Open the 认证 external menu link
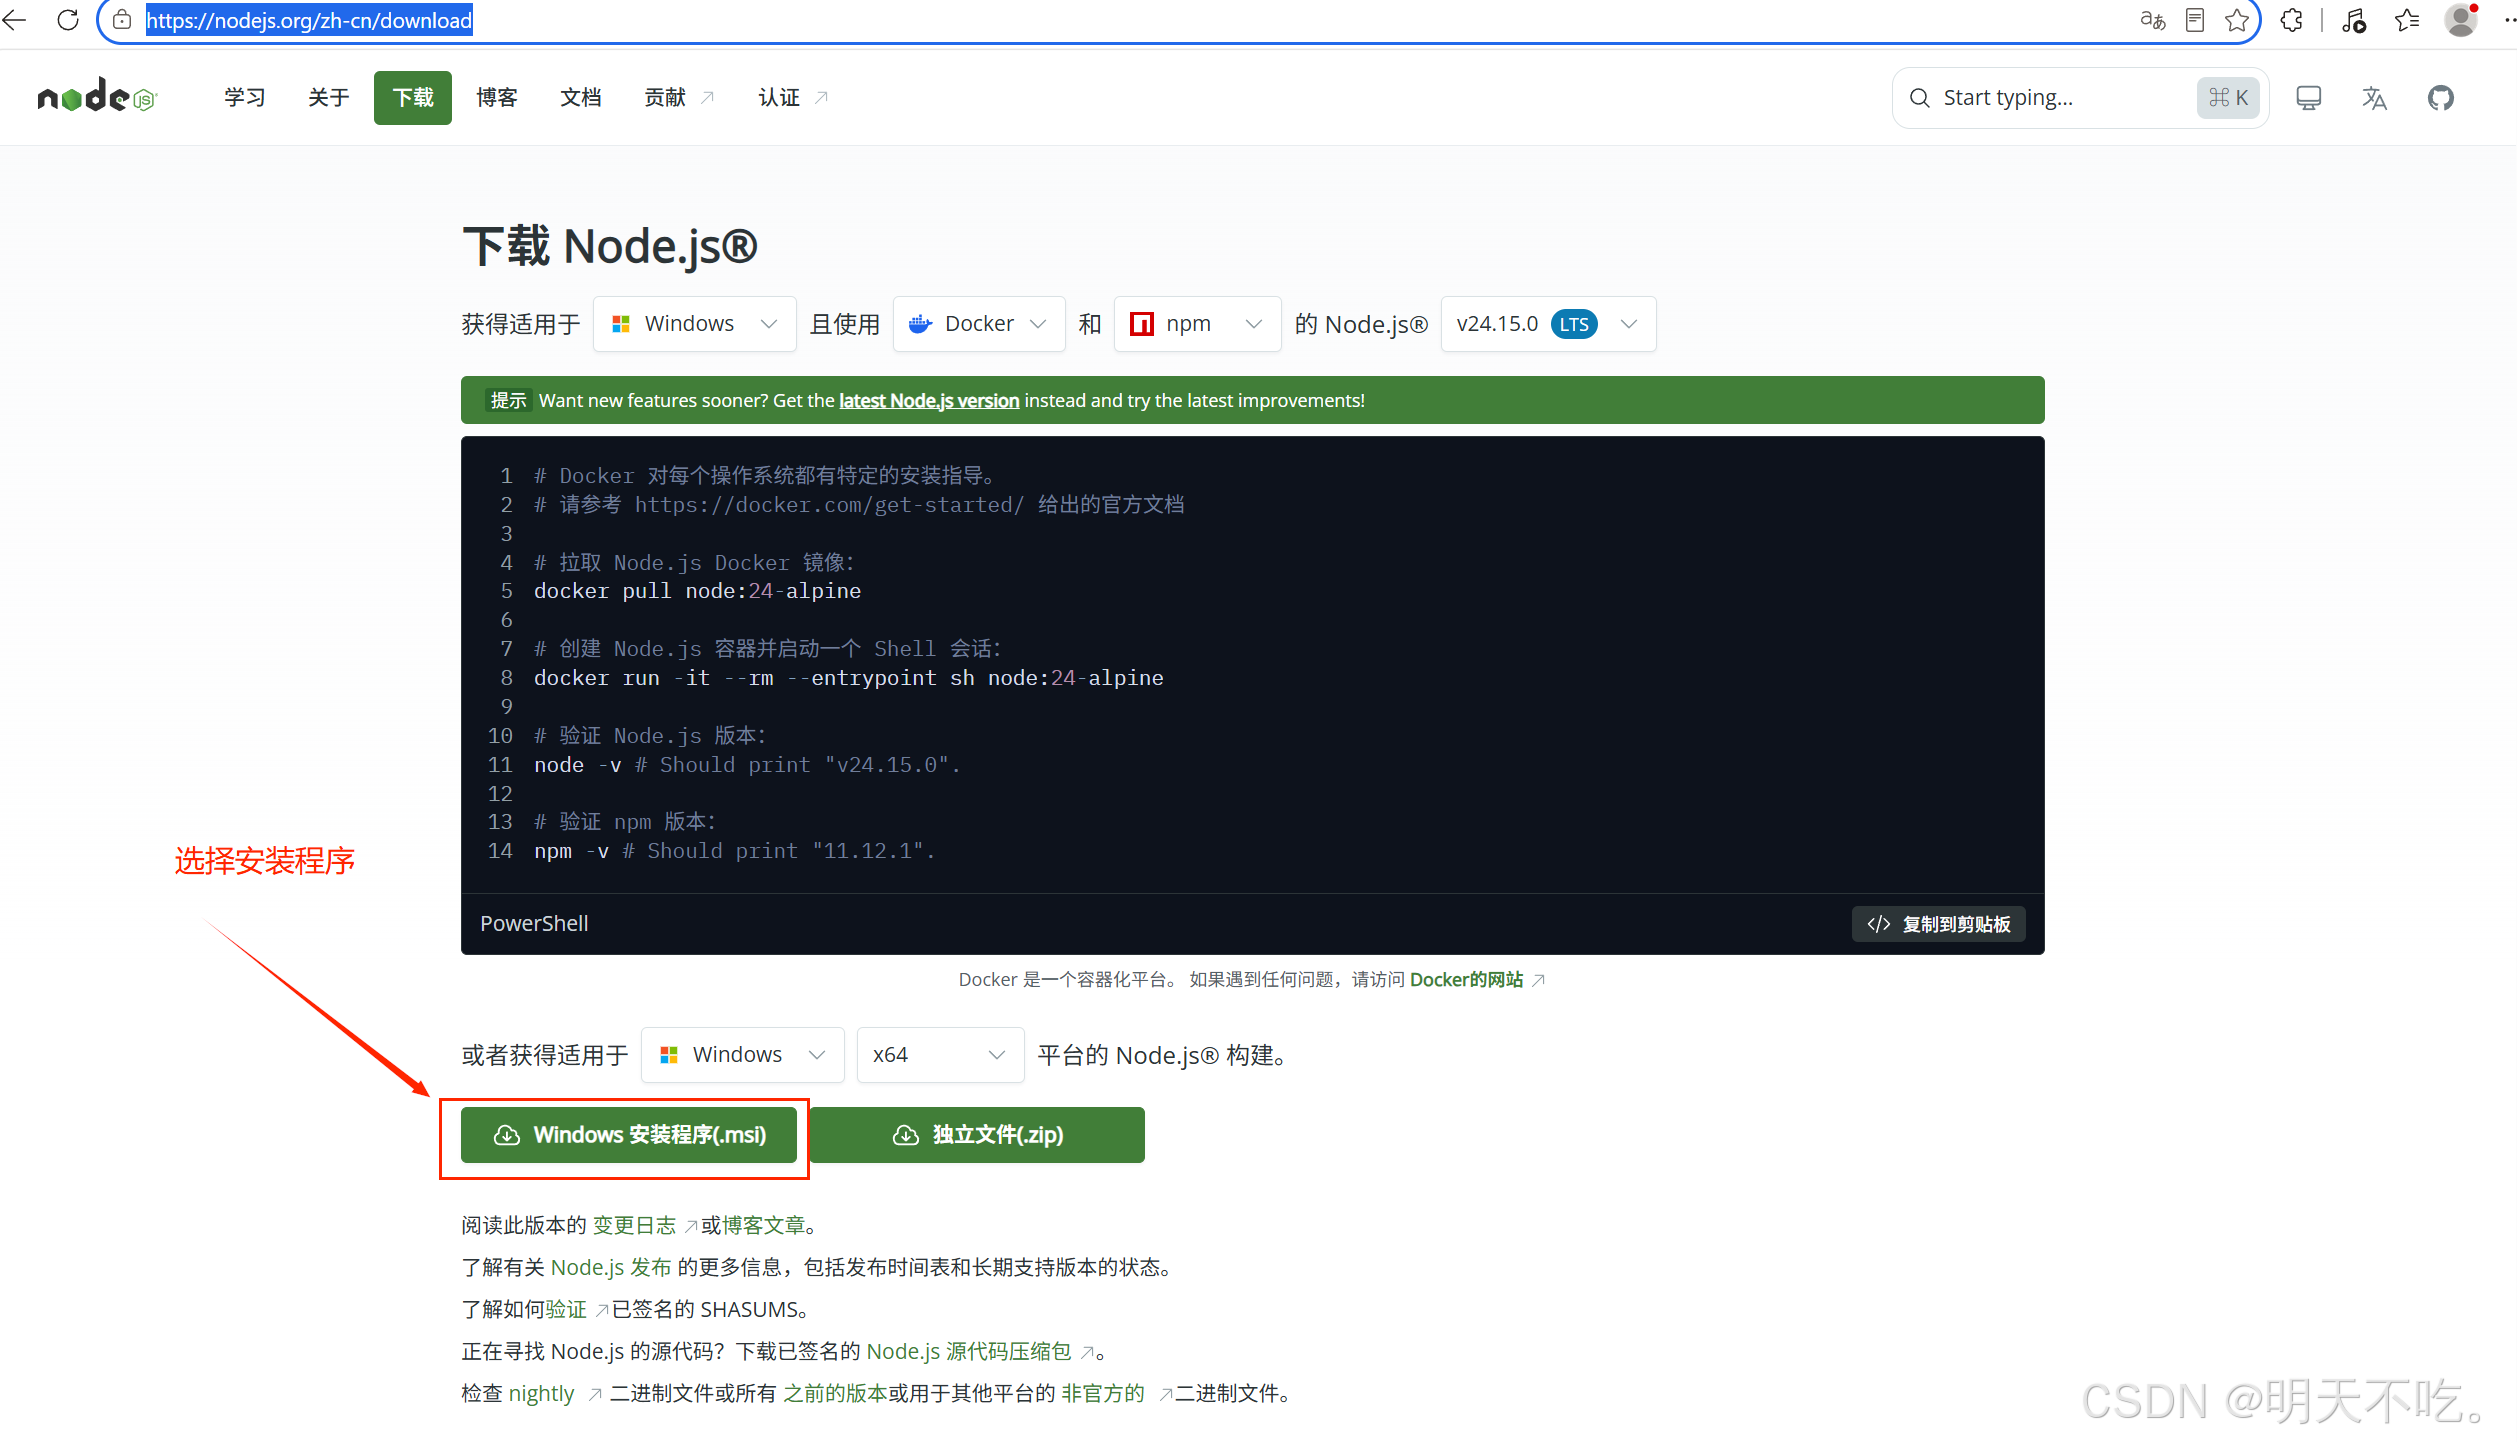Viewport: 2517px width, 1442px height. click(x=793, y=97)
